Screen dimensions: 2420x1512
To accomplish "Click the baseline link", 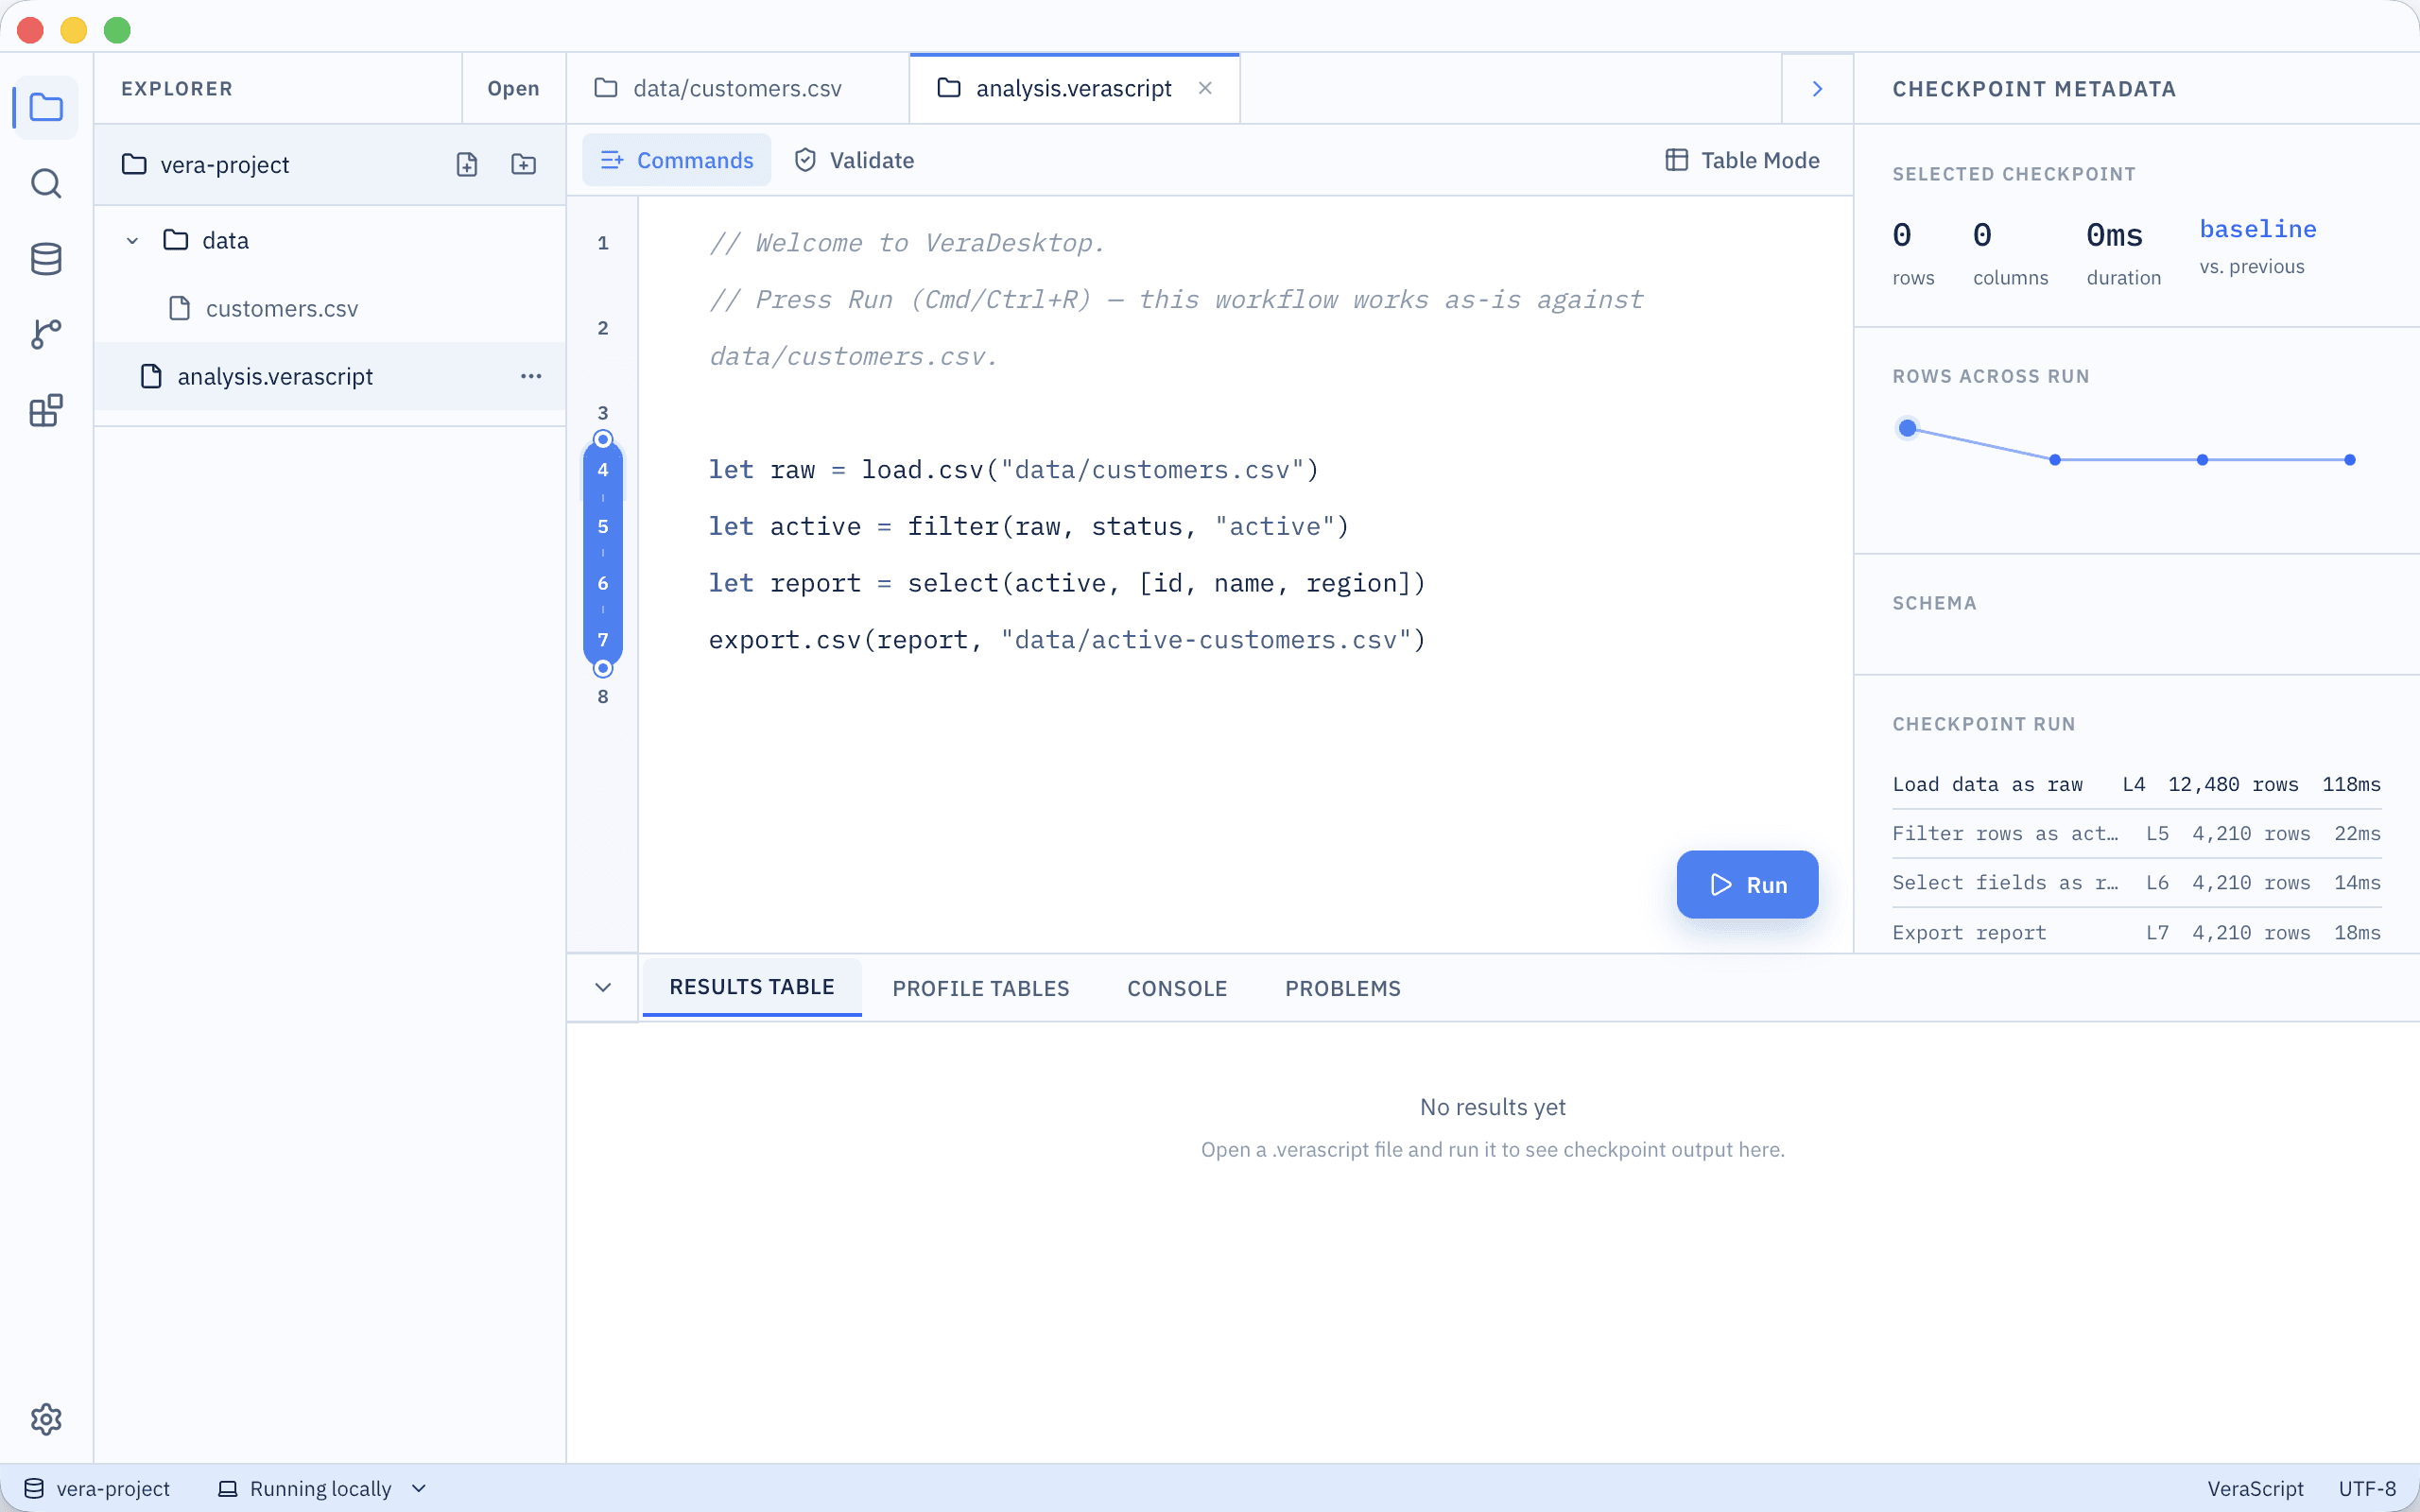I will point(2258,229).
